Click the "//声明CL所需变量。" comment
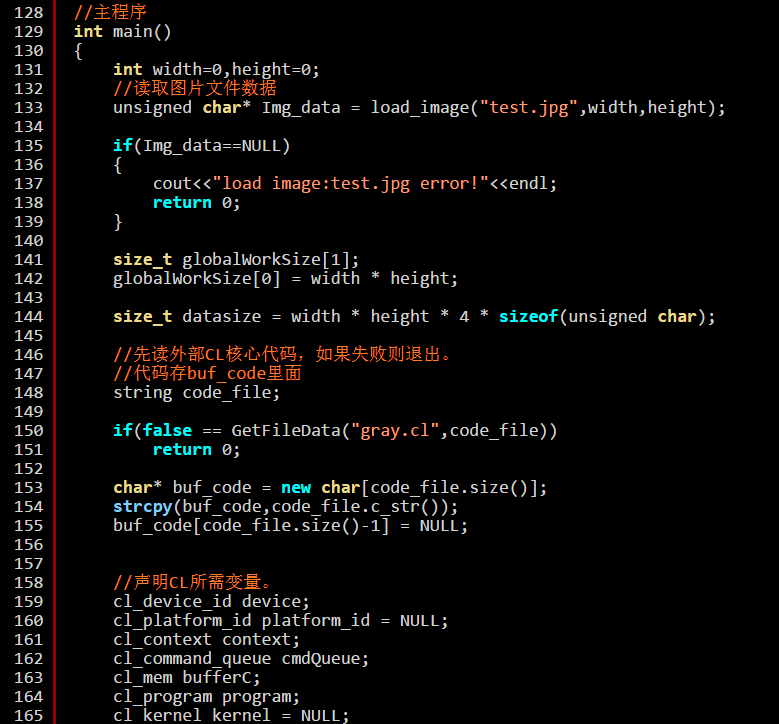This screenshot has height=724, width=779. coord(192,582)
